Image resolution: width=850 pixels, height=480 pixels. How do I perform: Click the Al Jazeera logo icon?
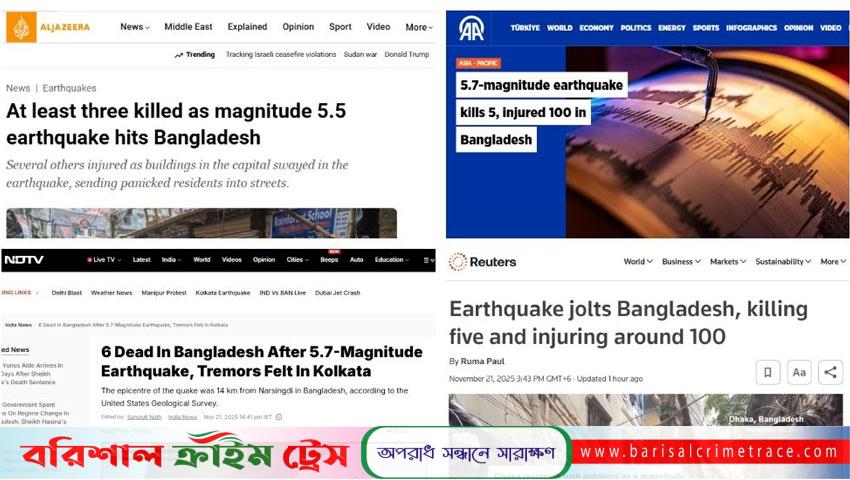click(x=21, y=27)
